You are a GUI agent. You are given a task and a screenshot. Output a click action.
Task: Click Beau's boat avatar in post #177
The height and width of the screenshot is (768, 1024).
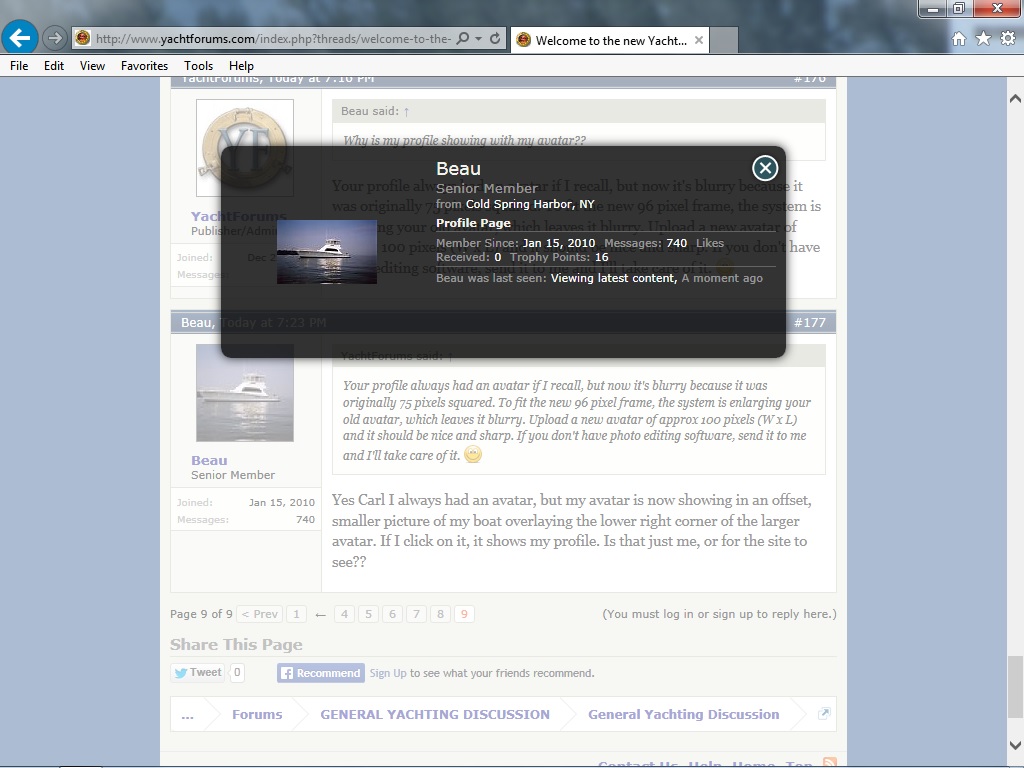coord(245,393)
